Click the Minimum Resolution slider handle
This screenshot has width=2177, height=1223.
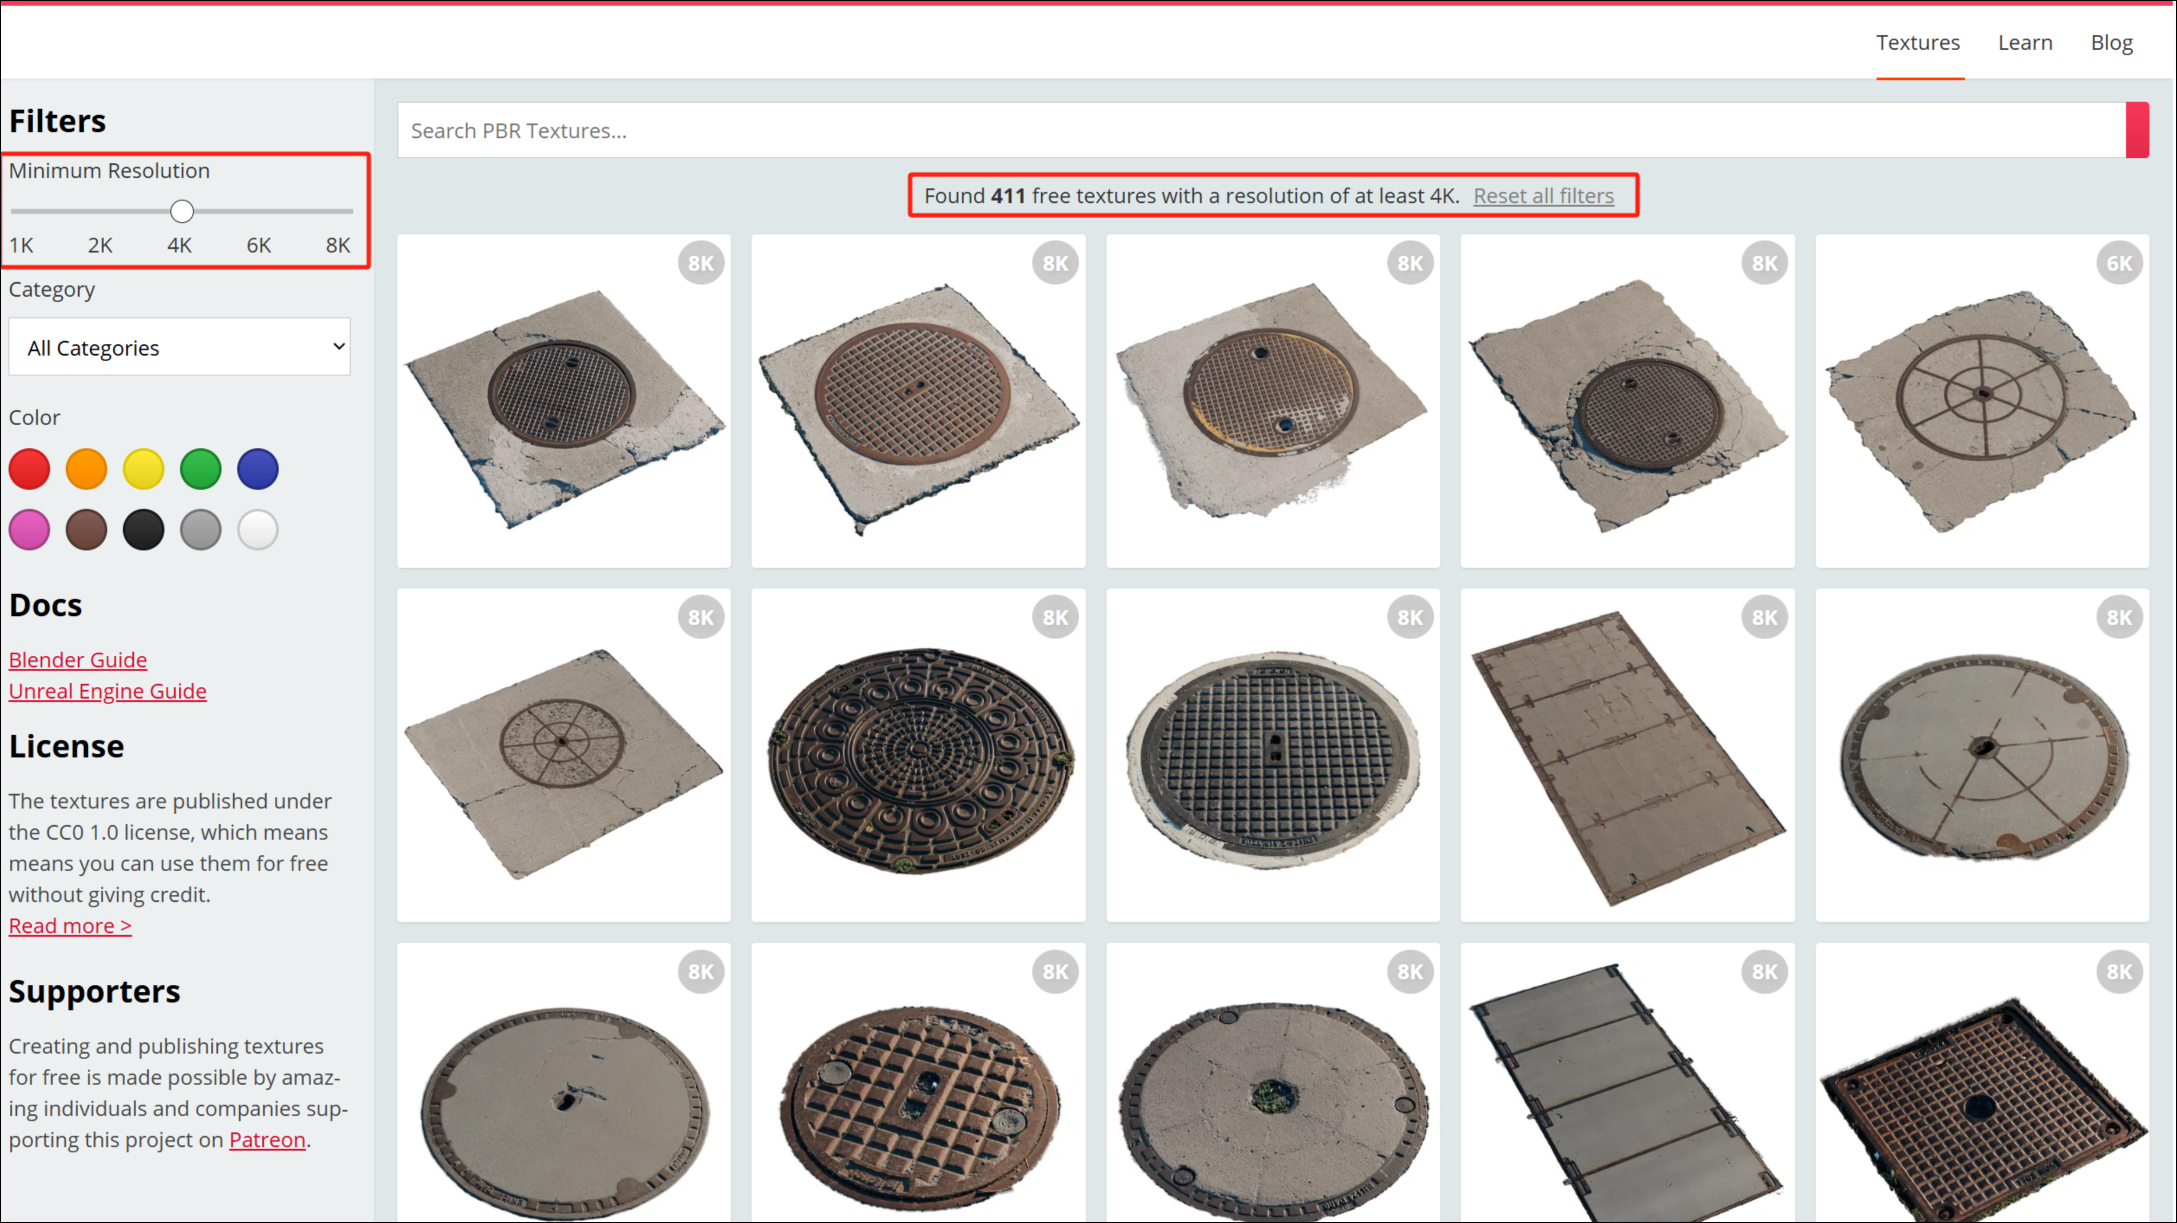[181, 211]
